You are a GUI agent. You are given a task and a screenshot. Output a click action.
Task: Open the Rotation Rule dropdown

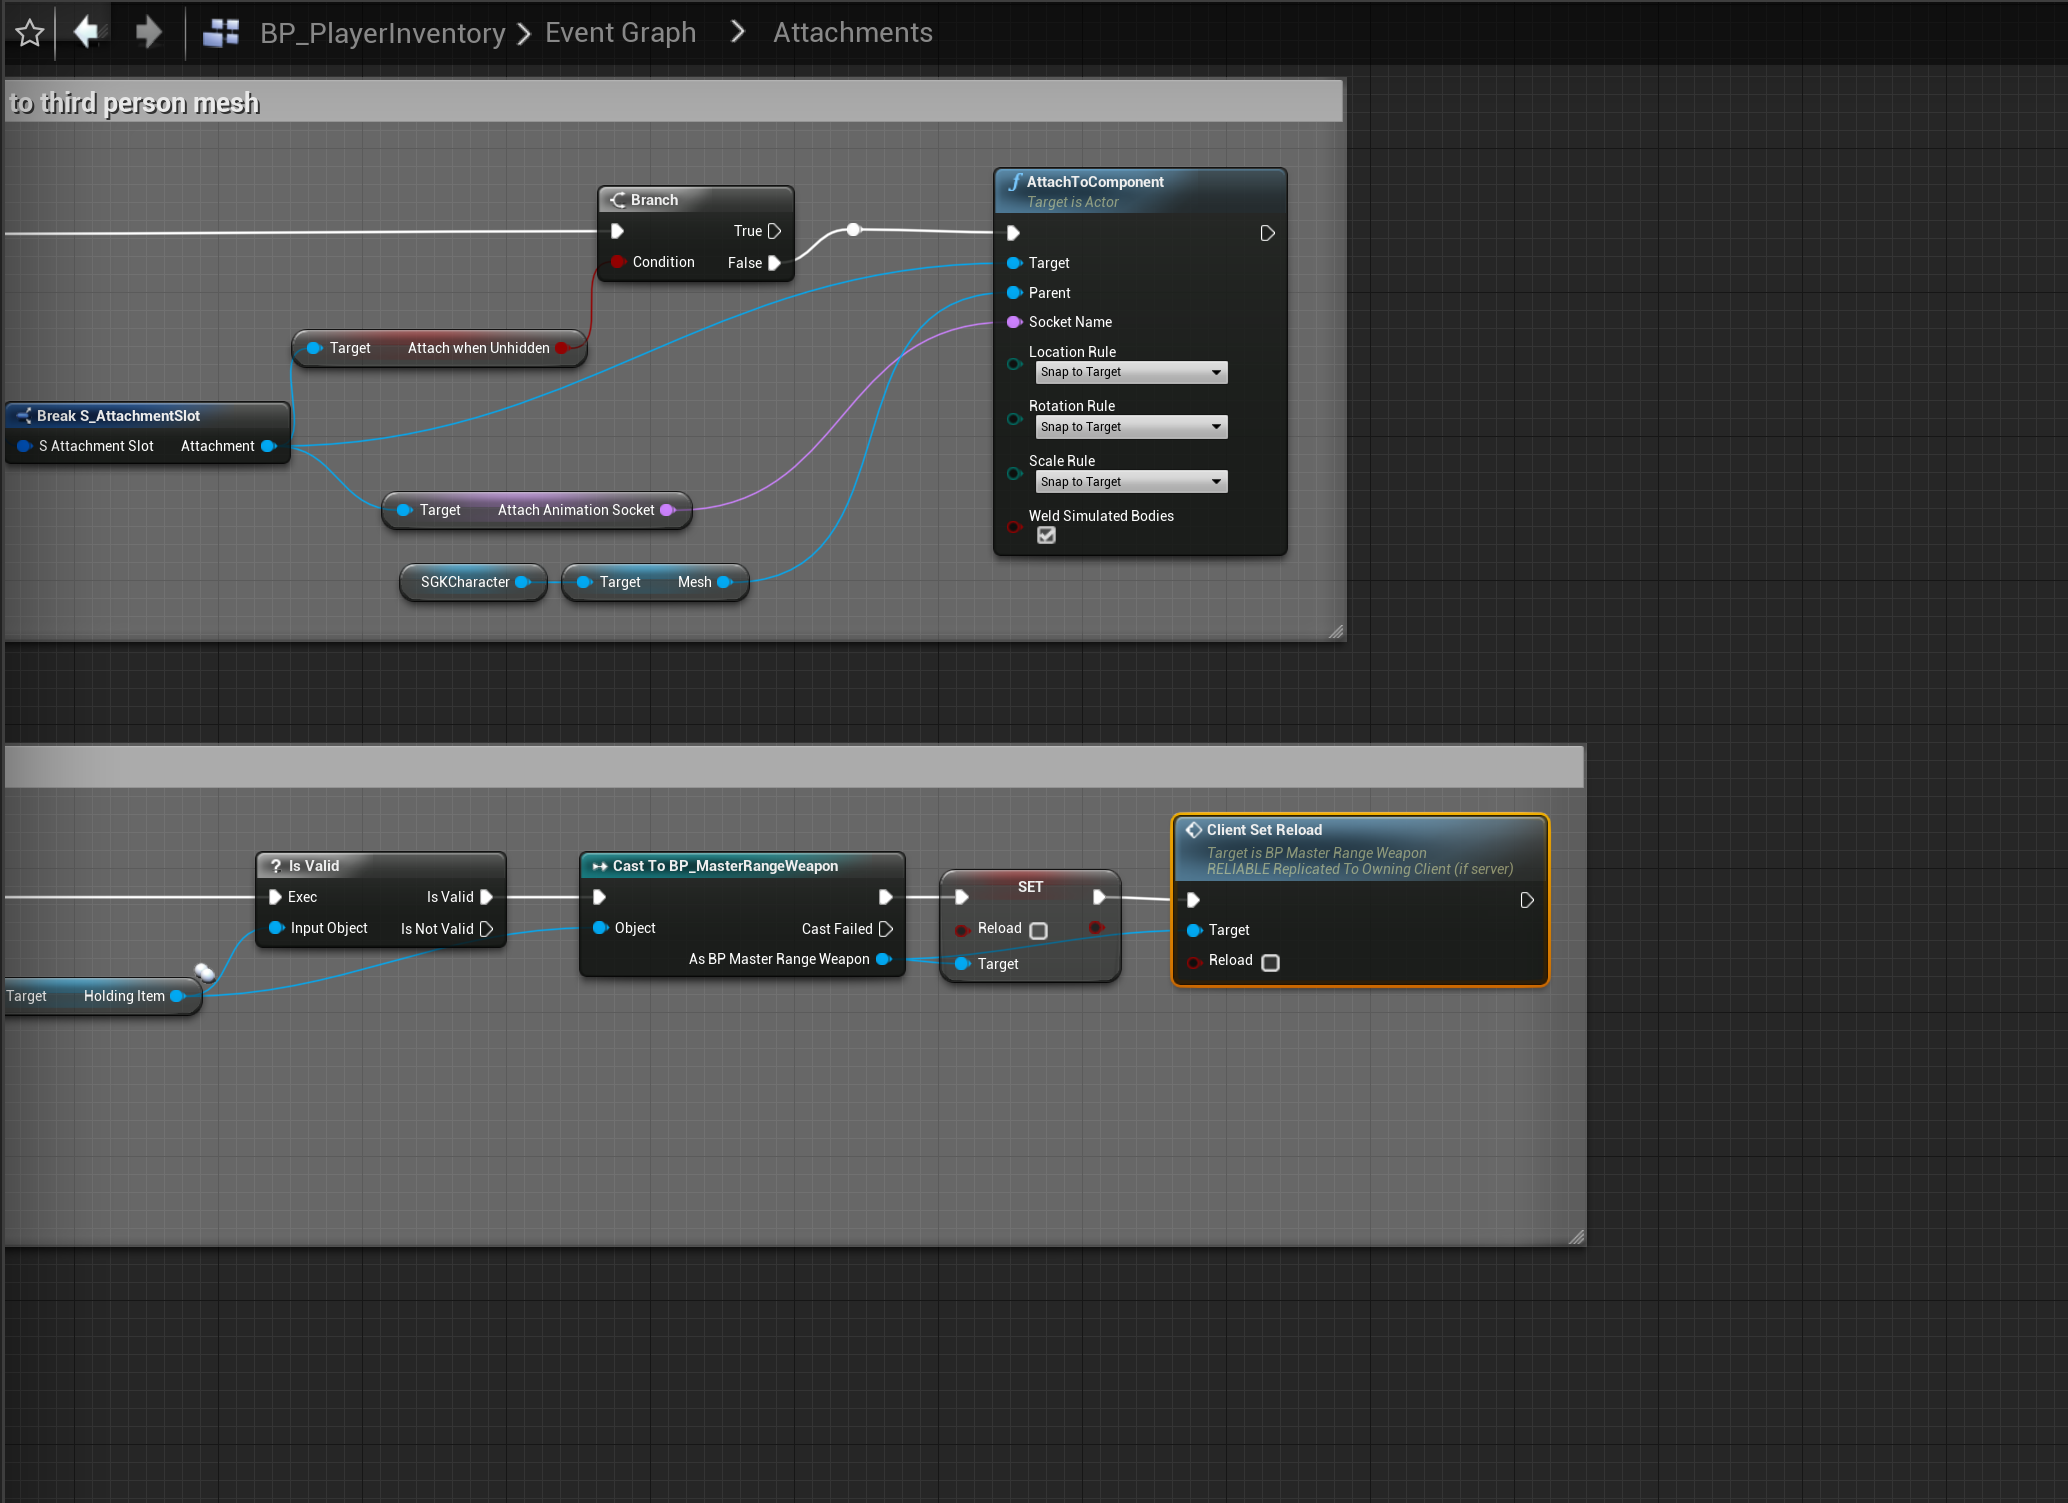[1131, 427]
